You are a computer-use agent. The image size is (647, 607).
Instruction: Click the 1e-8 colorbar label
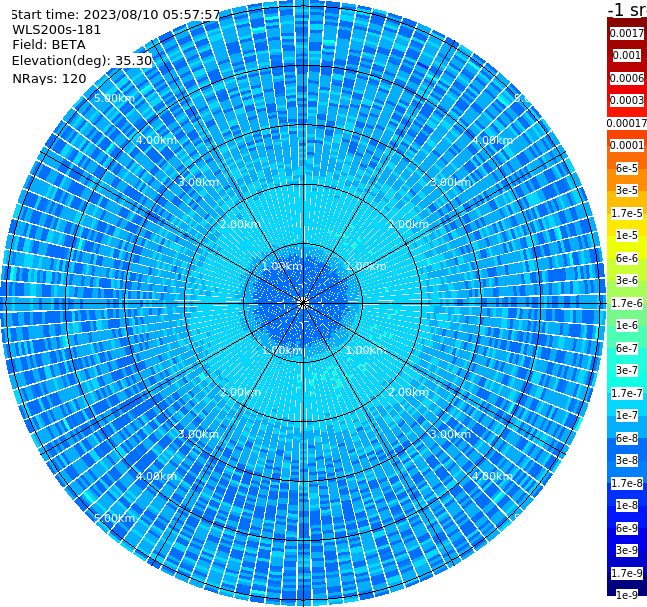[x=627, y=505]
